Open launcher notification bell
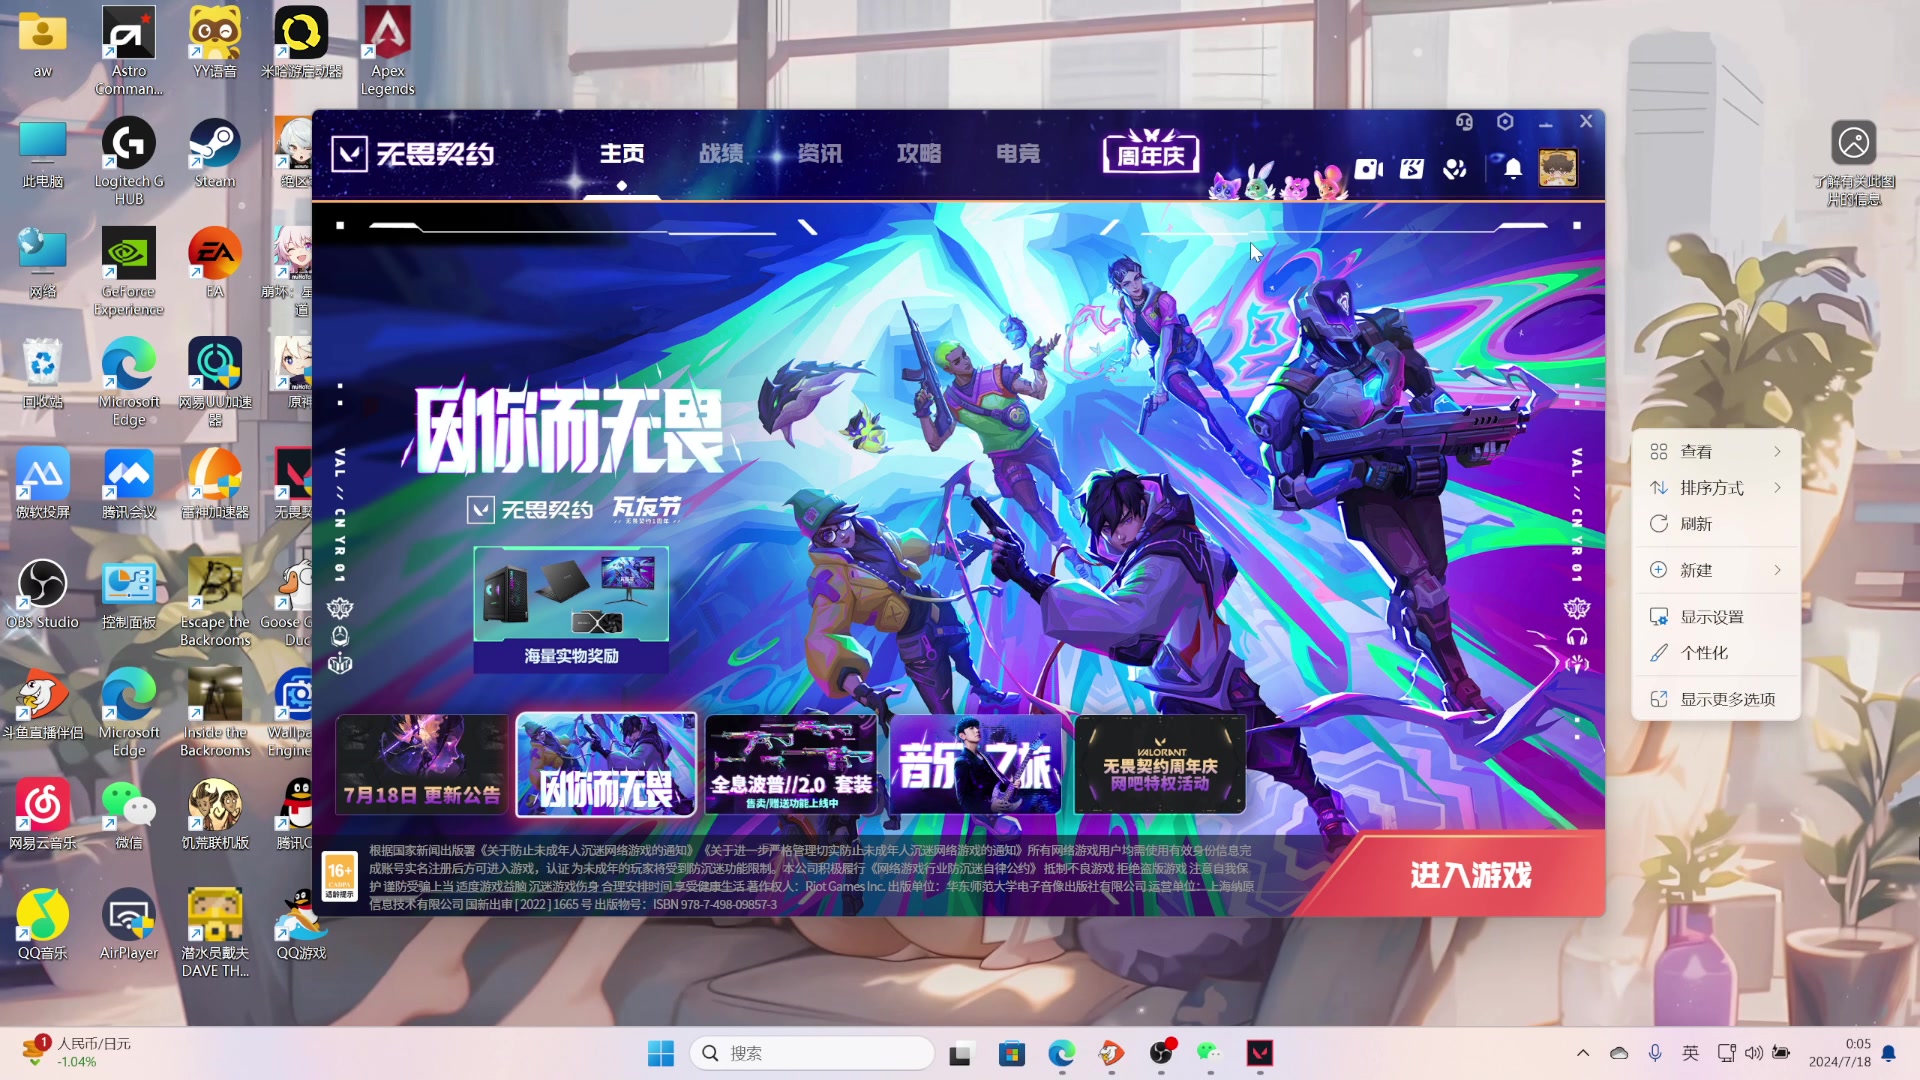The image size is (1920, 1080). [1513, 169]
